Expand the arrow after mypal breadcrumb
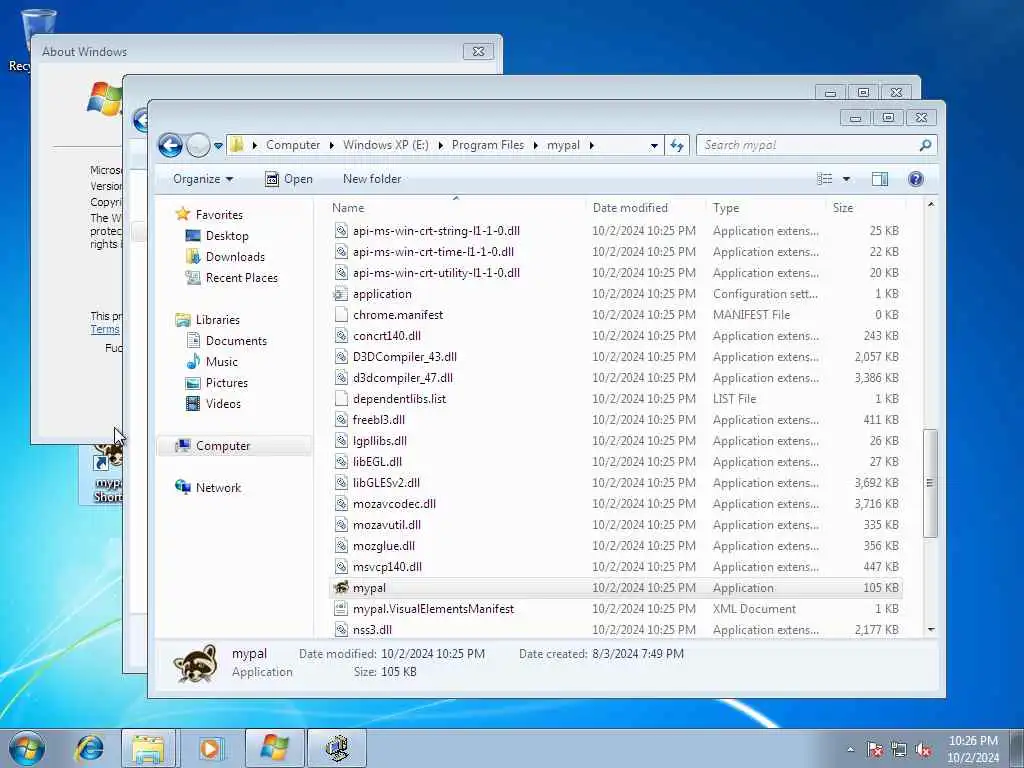Screen dimensions: 1024x768 coord(591,146)
